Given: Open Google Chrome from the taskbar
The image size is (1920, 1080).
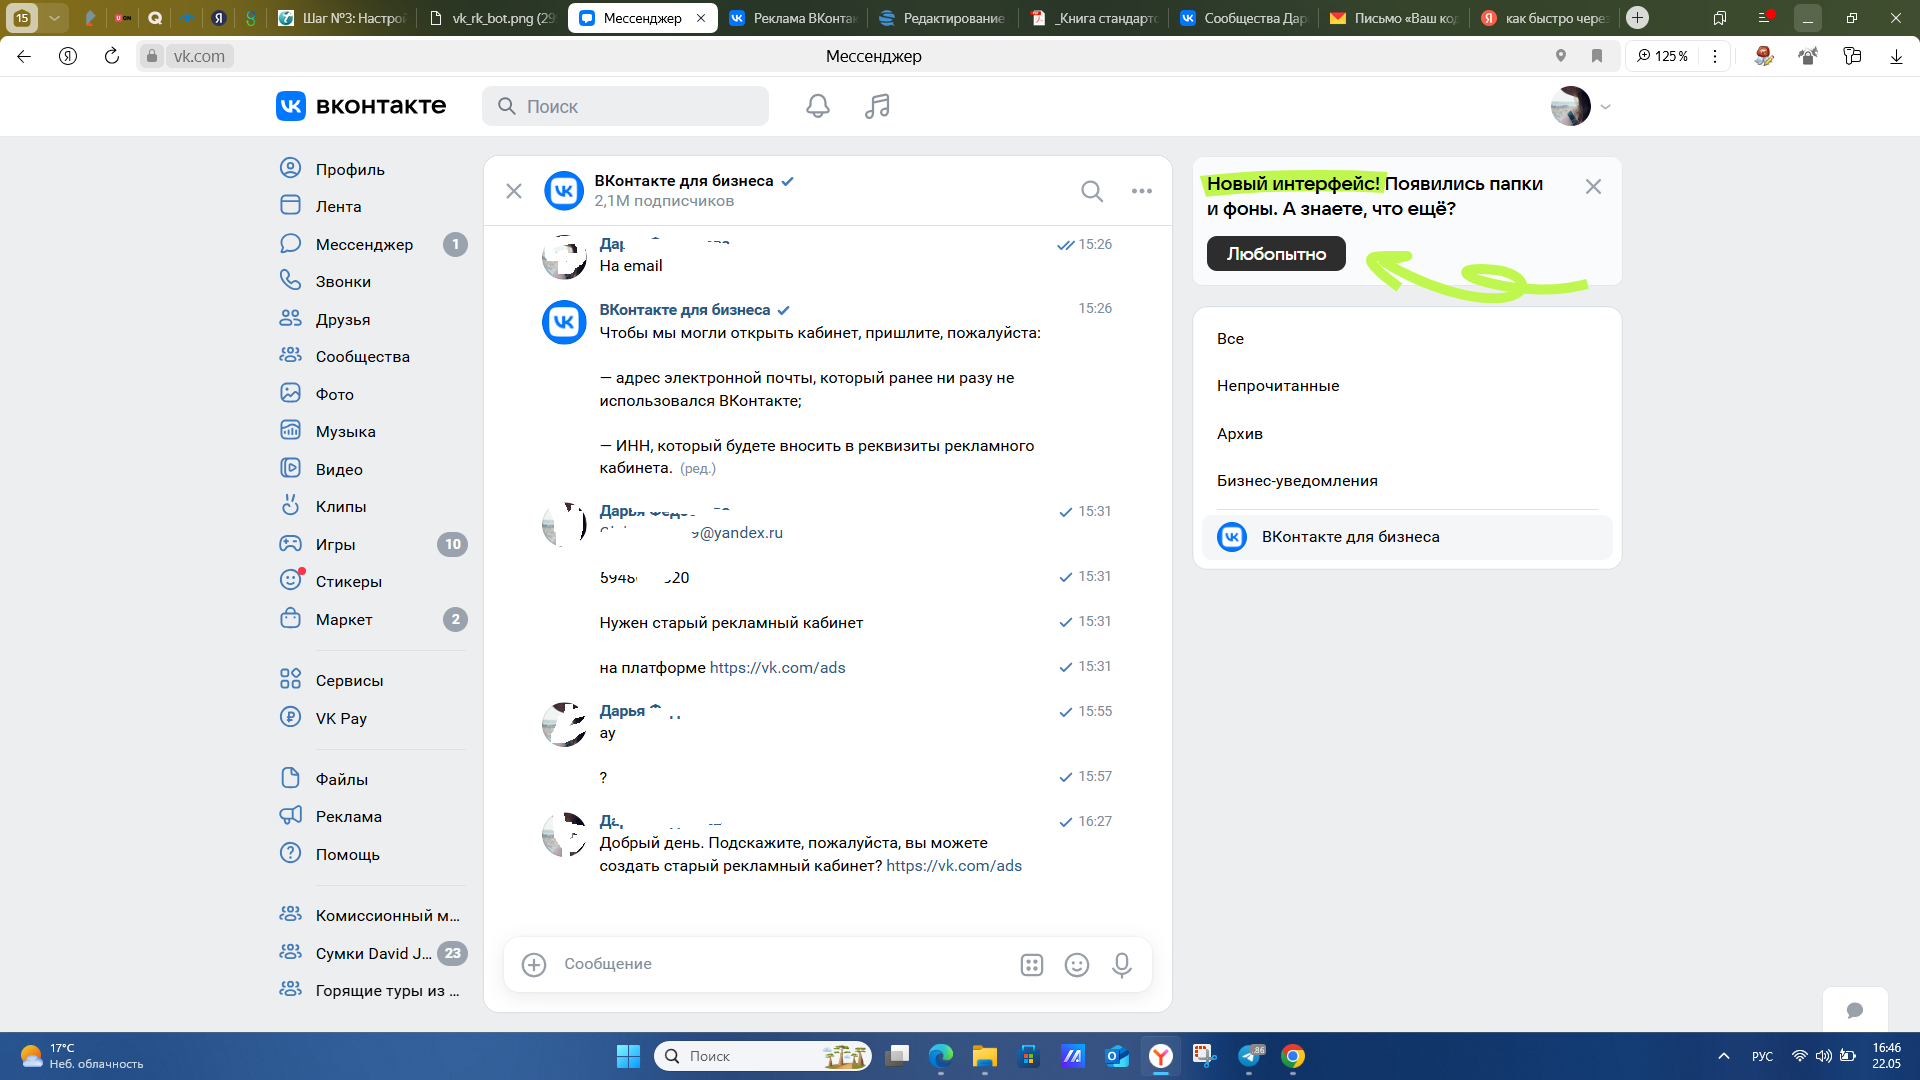Looking at the screenshot, I should point(1293,1056).
